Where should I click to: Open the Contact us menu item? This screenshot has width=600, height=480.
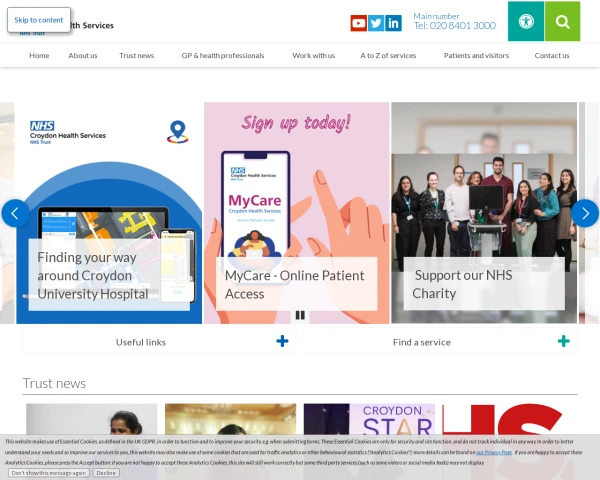pyautogui.click(x=552, y=56)
